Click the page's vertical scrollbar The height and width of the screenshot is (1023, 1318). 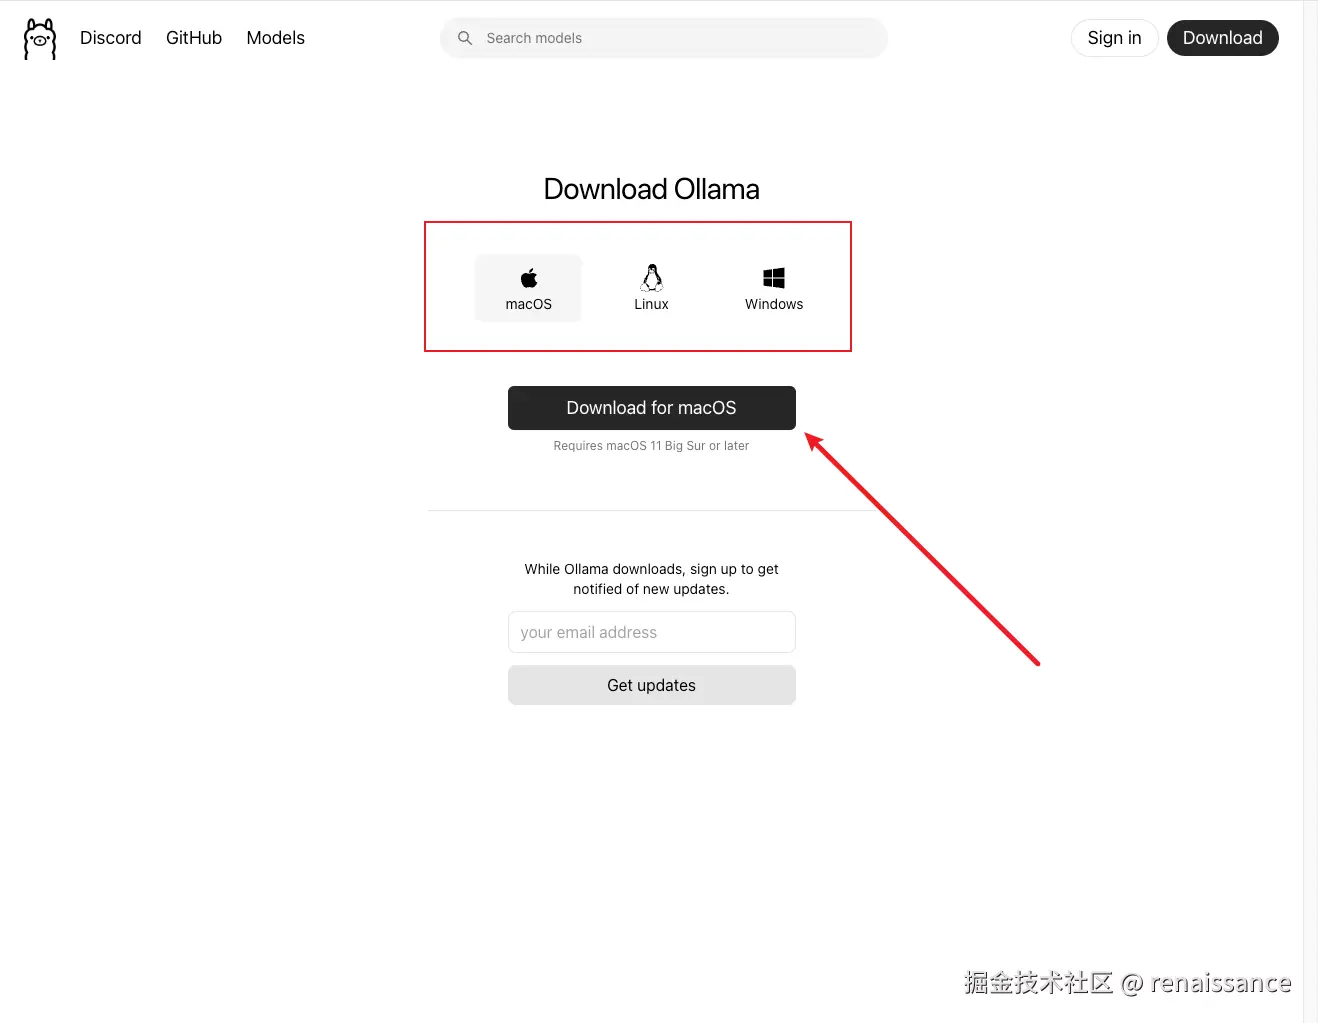tap(1310, 511)
